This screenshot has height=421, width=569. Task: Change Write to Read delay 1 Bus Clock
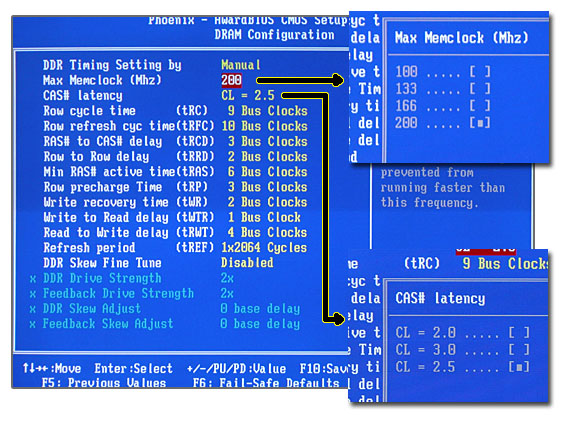coord(264,217)
